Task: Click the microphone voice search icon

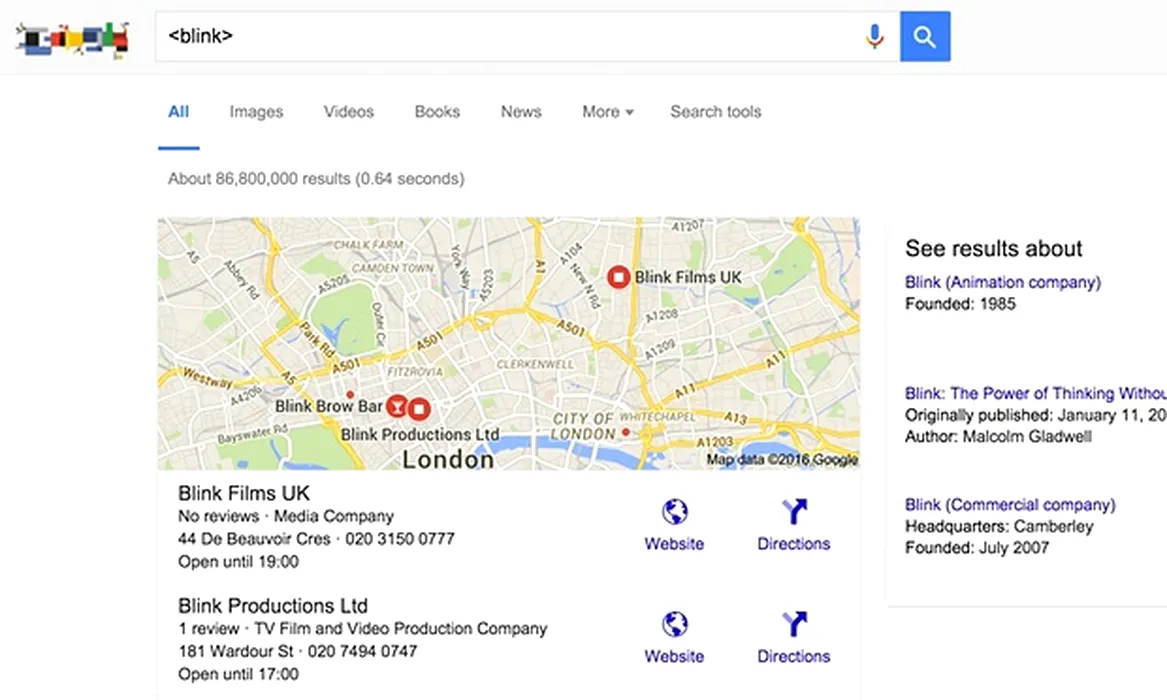Action: pos(875,37)
